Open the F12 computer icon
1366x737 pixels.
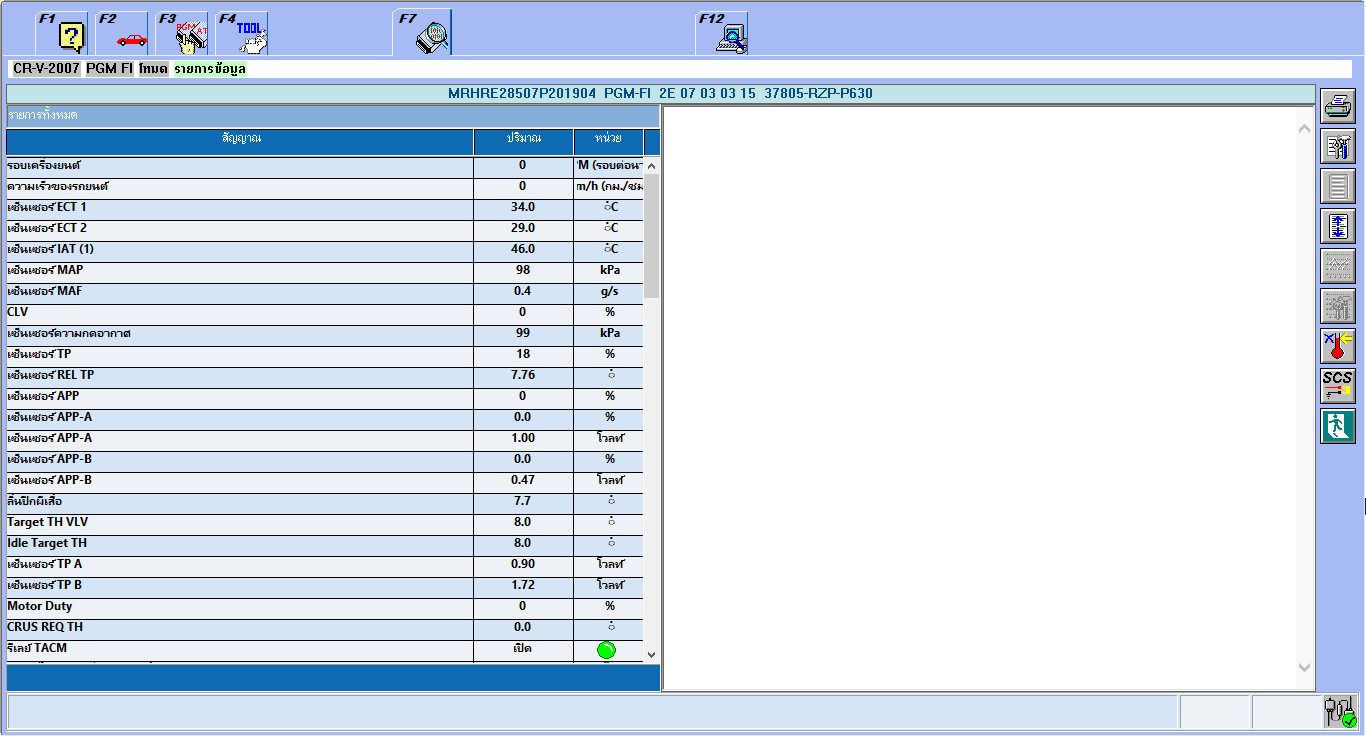[722, 33]
